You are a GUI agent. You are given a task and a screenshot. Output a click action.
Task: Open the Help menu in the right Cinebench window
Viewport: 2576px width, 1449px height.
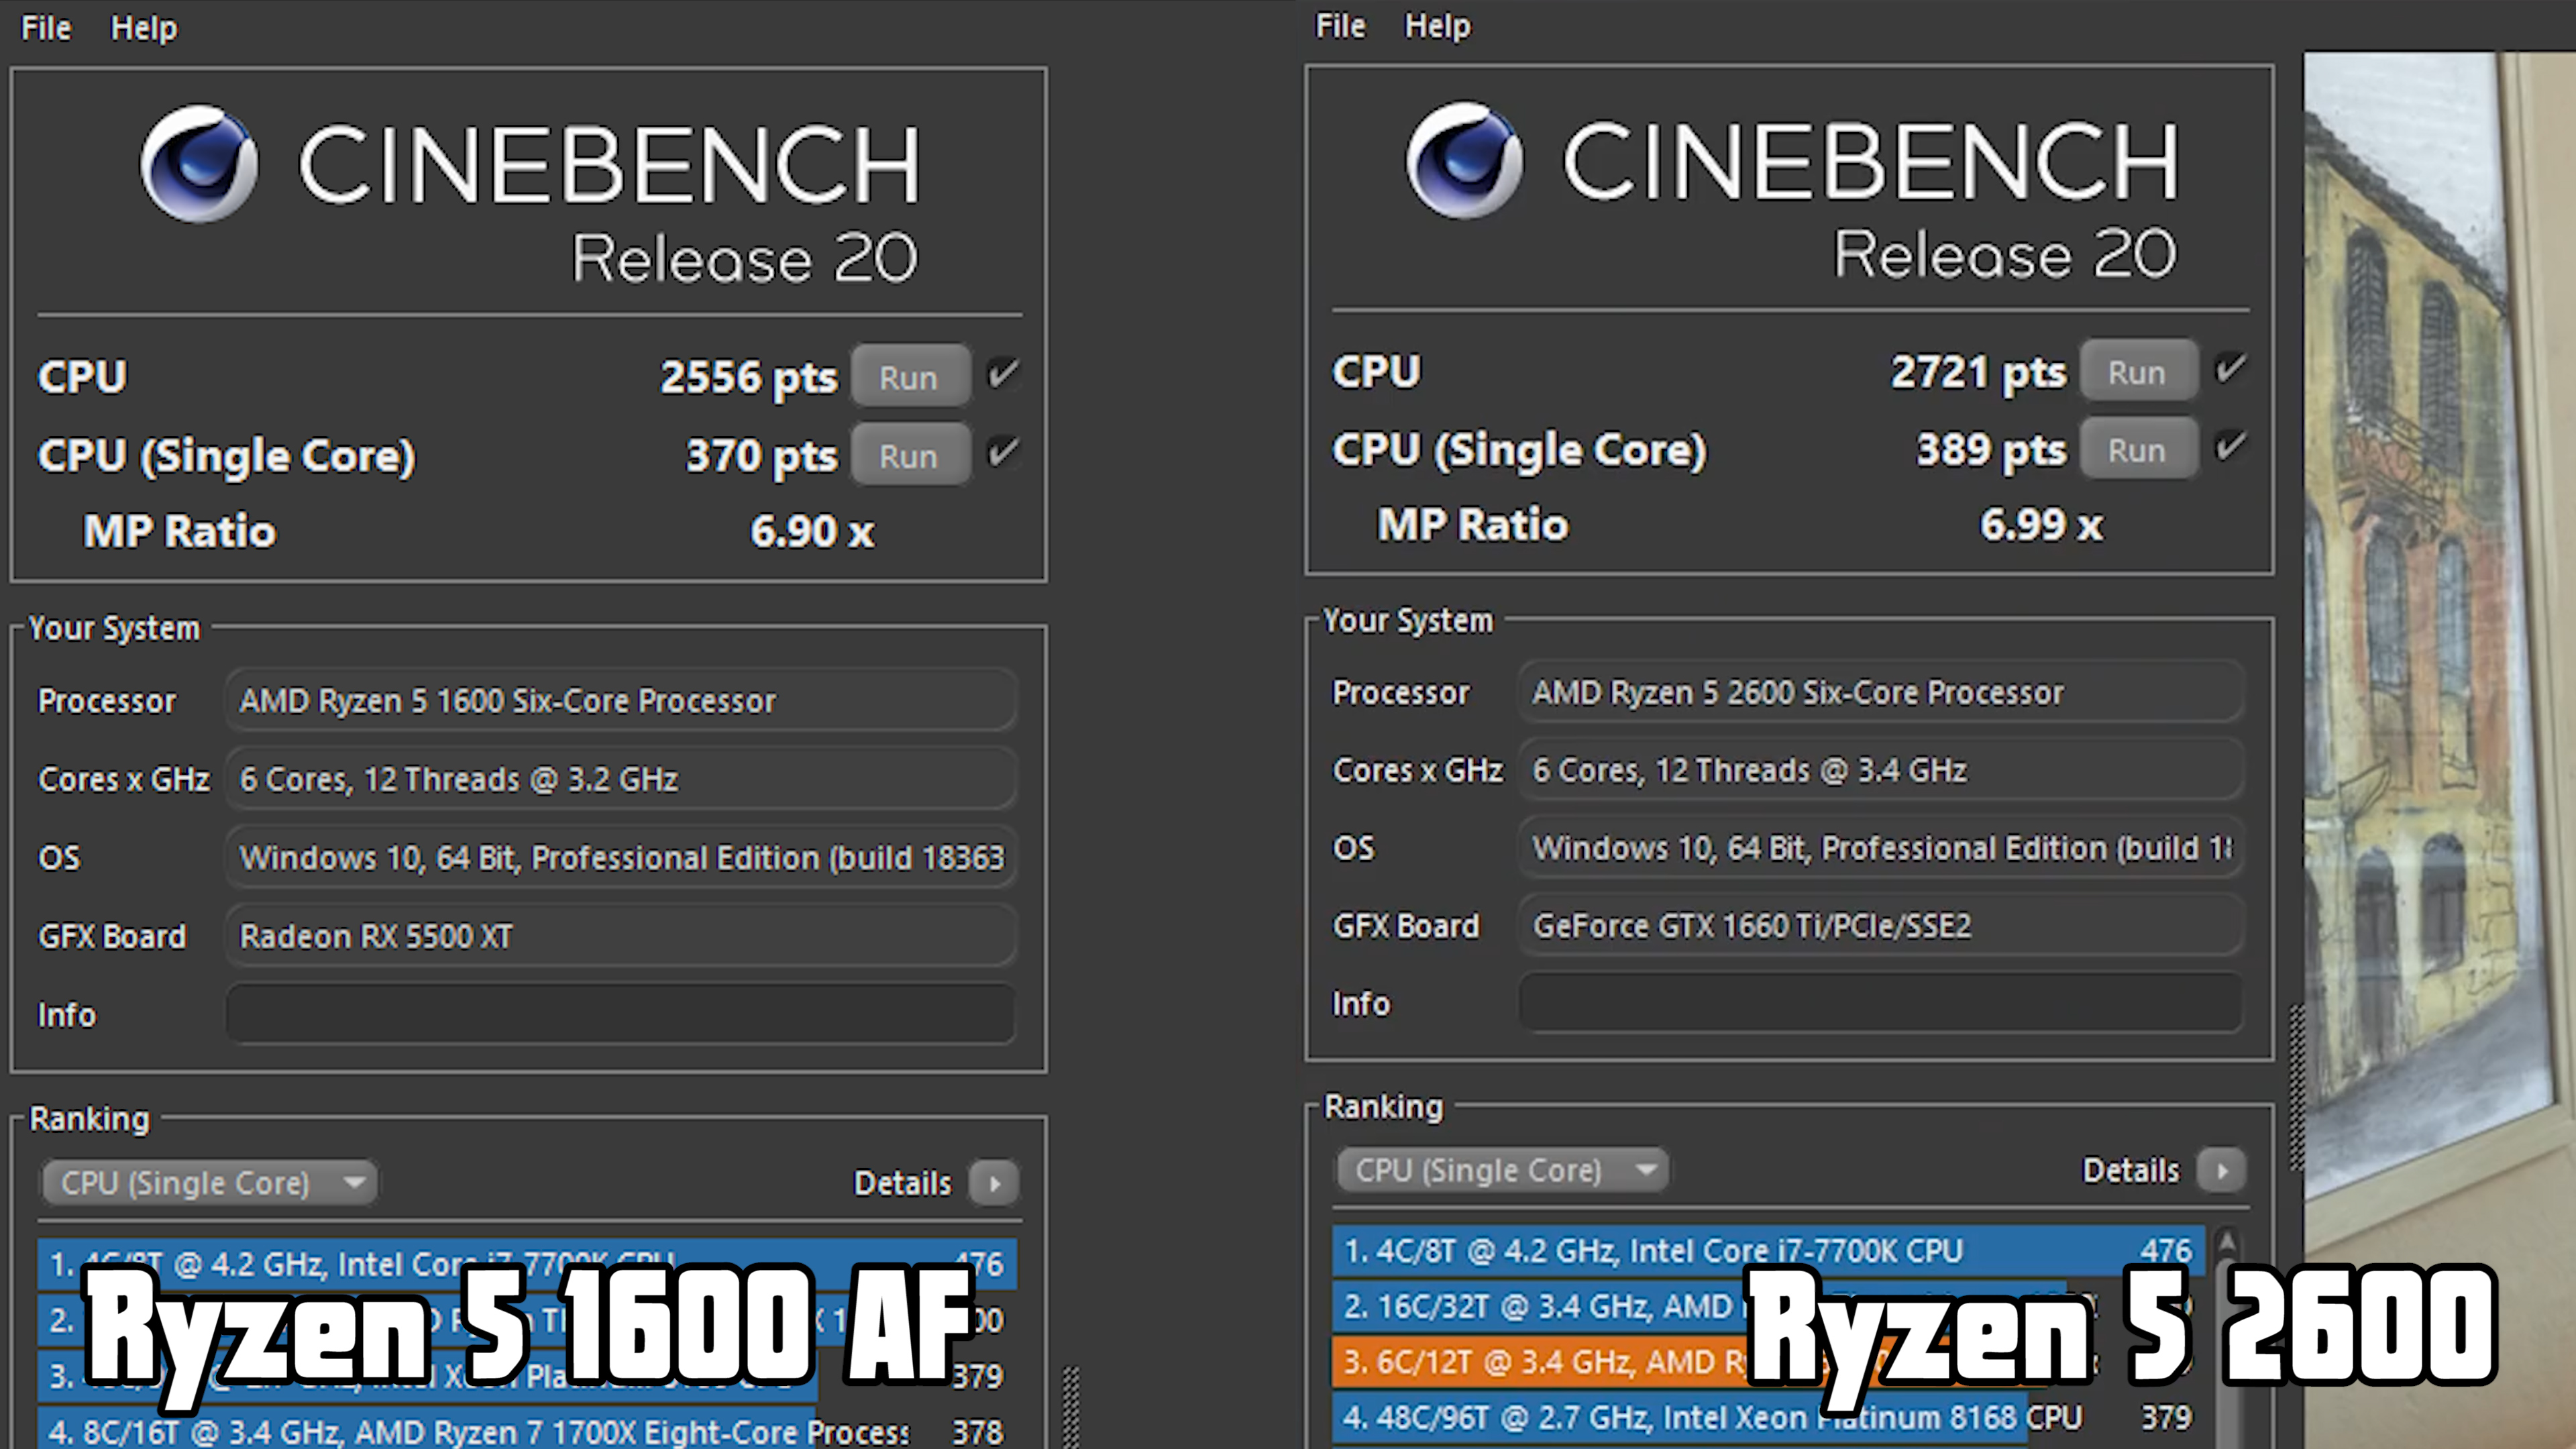coord(1437,26)
